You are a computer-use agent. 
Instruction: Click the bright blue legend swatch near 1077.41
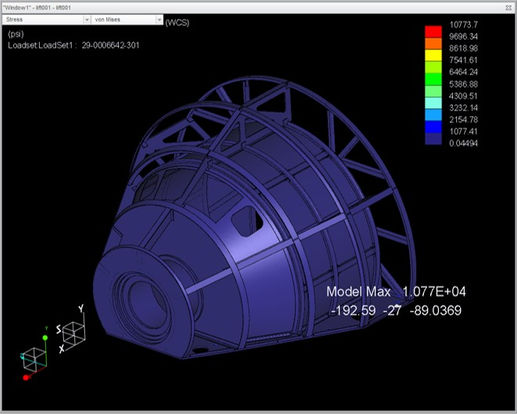tap(433, 127)
